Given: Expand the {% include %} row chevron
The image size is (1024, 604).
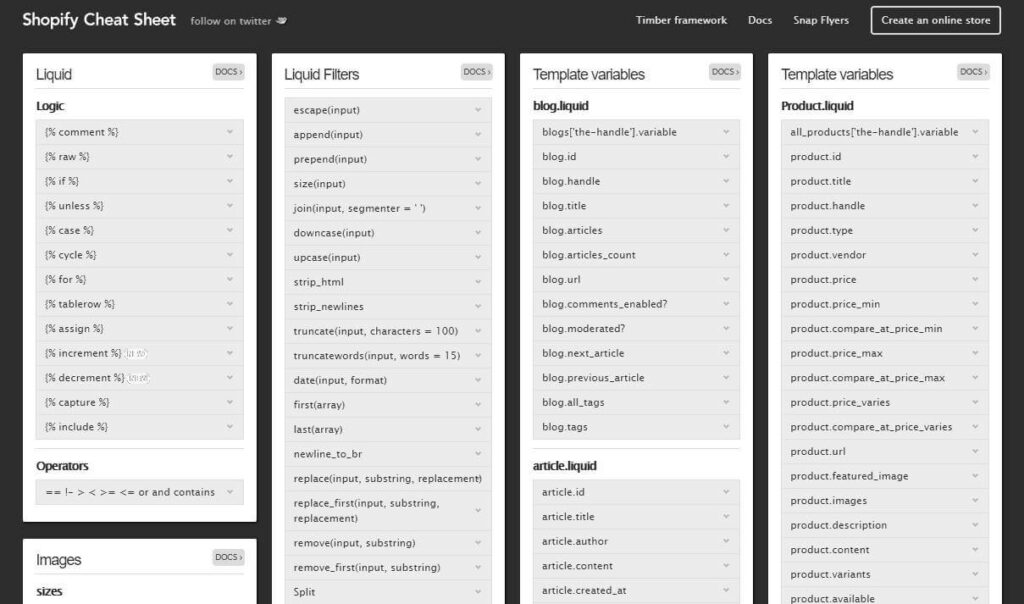Looking at the screenshot, I should (x=230, y=427).
